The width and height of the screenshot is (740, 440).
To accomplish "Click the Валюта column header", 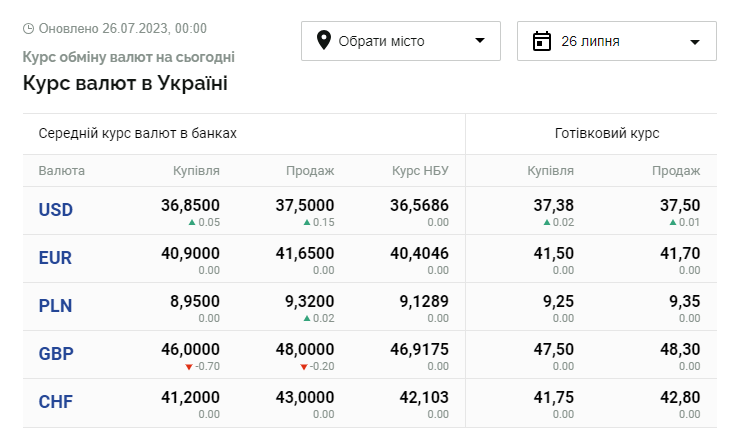I will pos(62,171).
